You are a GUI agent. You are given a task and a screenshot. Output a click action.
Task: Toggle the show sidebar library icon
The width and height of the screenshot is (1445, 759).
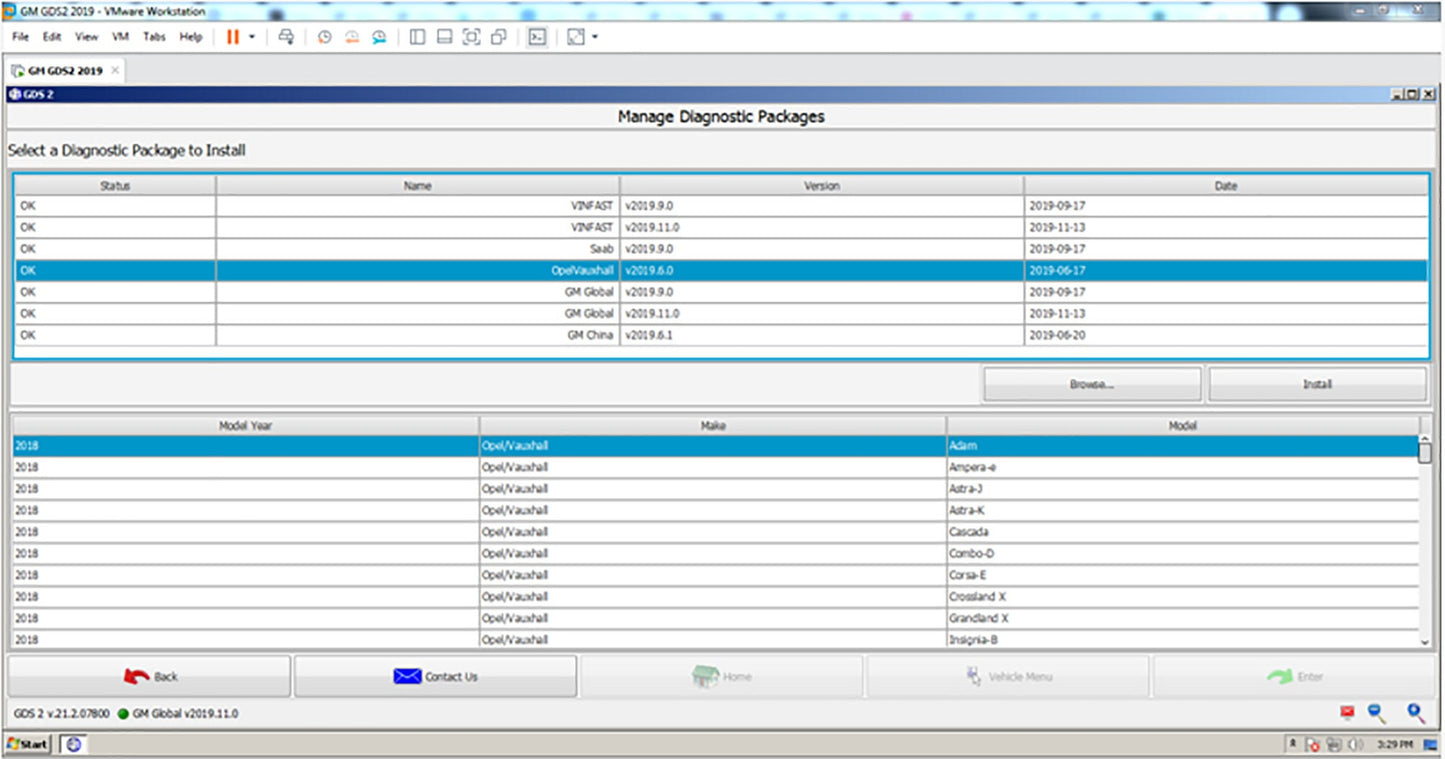coord(417,37)
